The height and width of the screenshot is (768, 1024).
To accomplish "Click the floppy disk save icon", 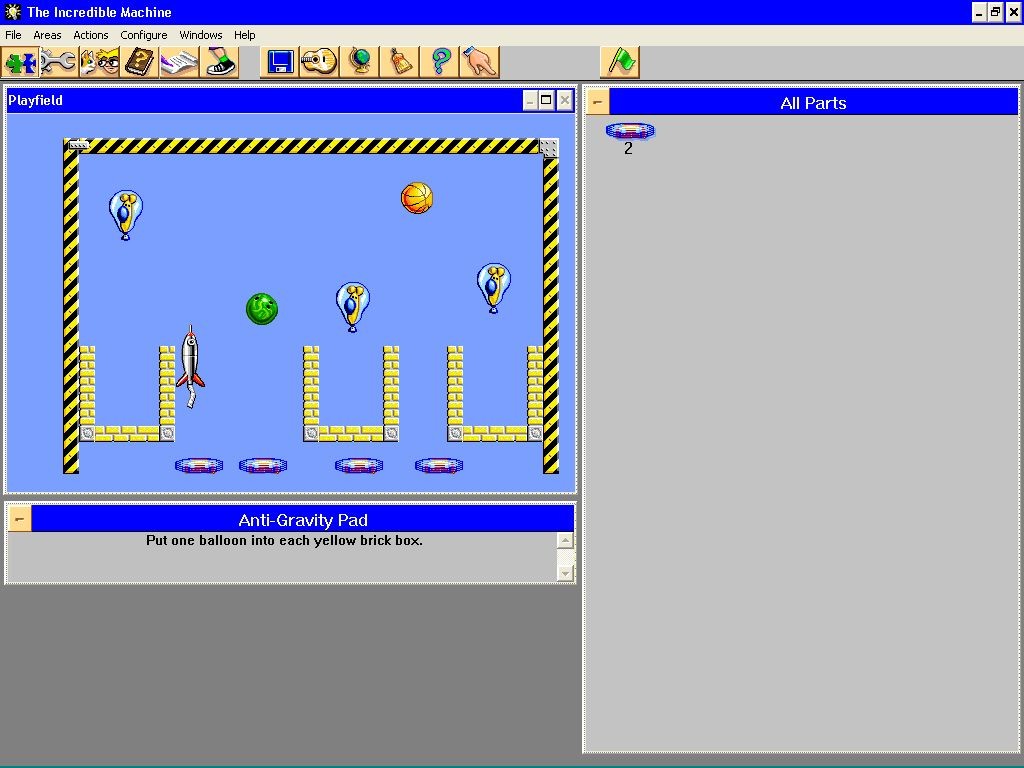I will (x=280, y=63).
